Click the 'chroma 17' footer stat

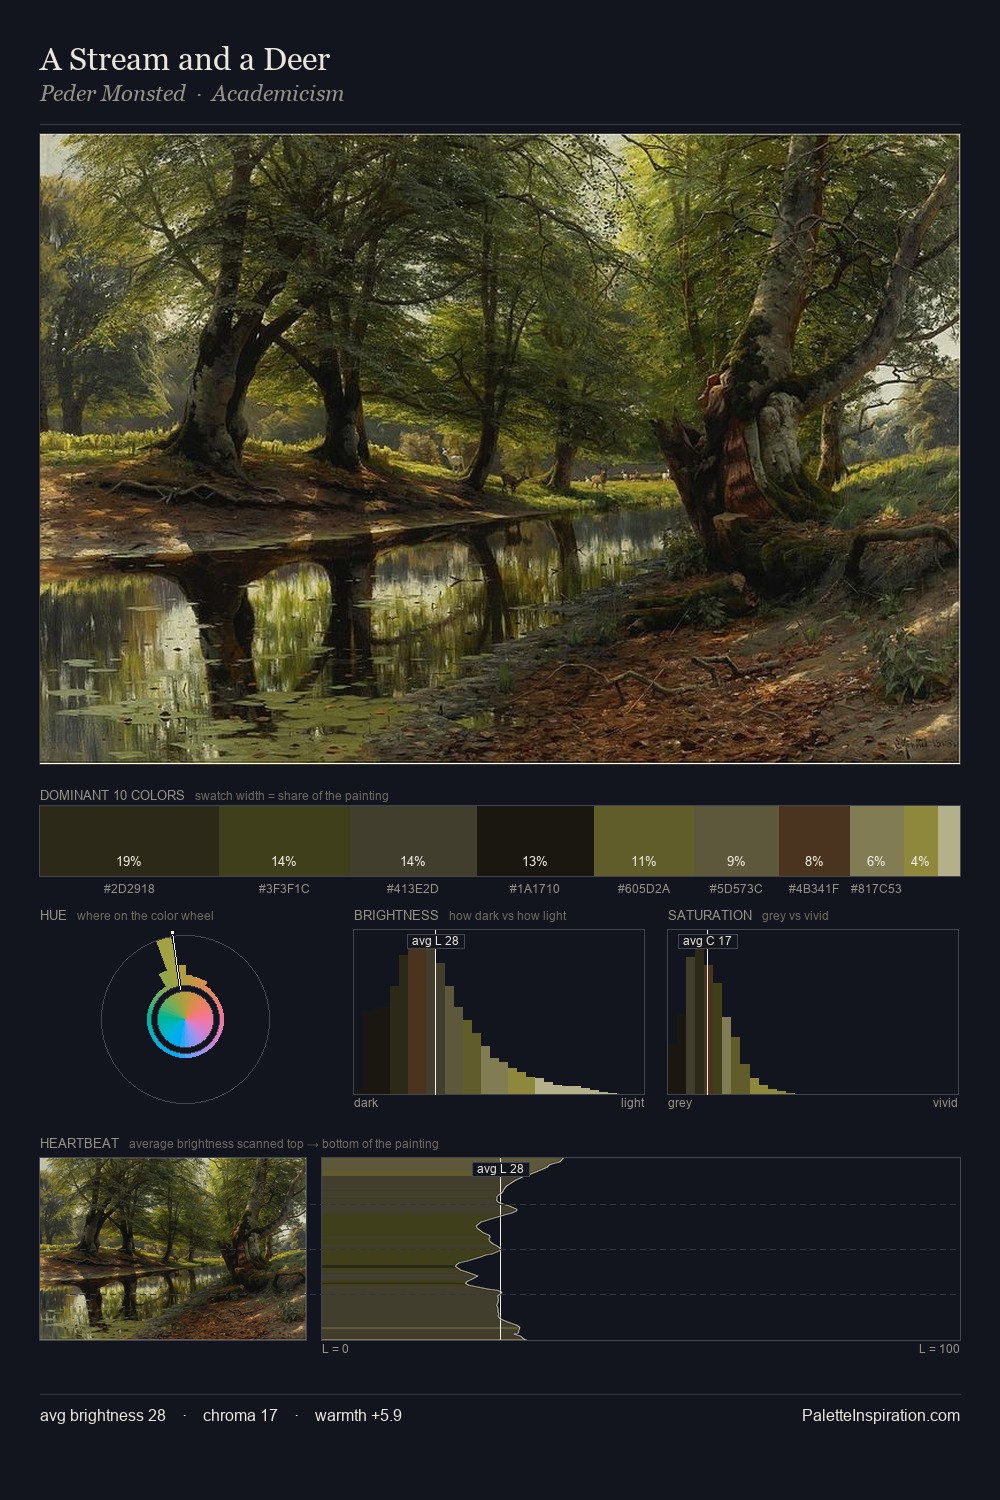click(240, 1415)
